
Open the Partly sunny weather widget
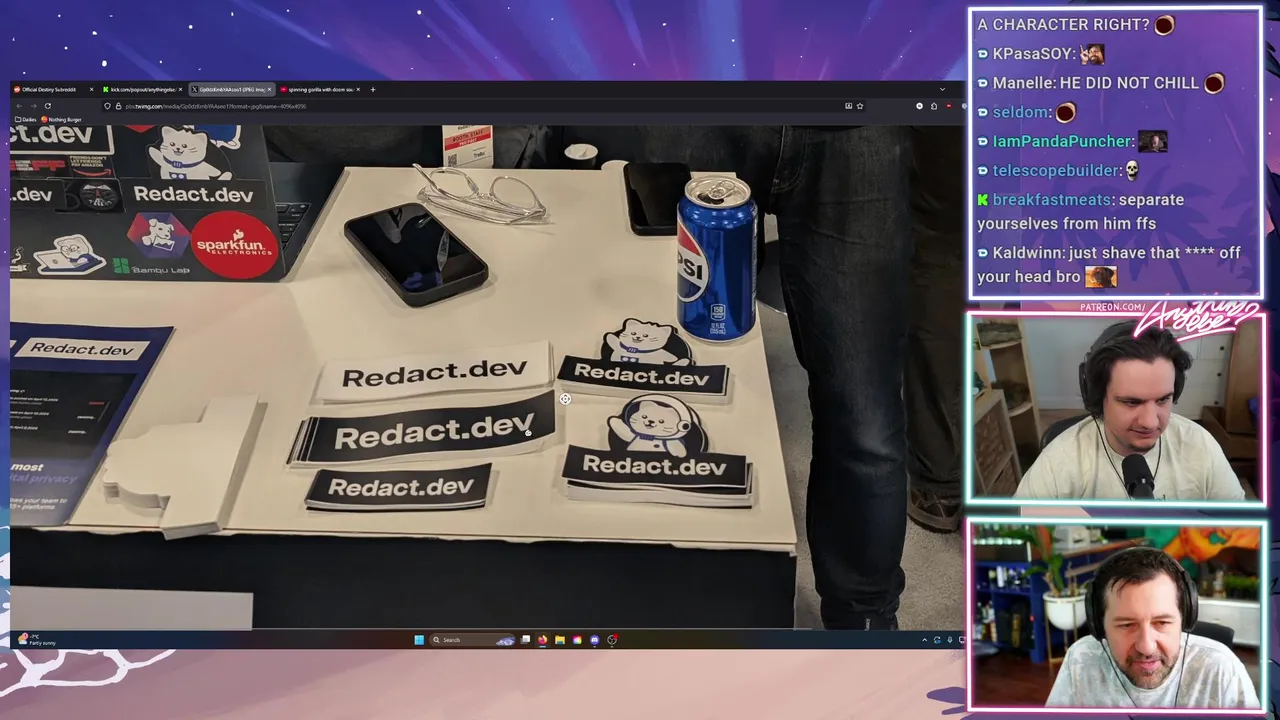38,640
